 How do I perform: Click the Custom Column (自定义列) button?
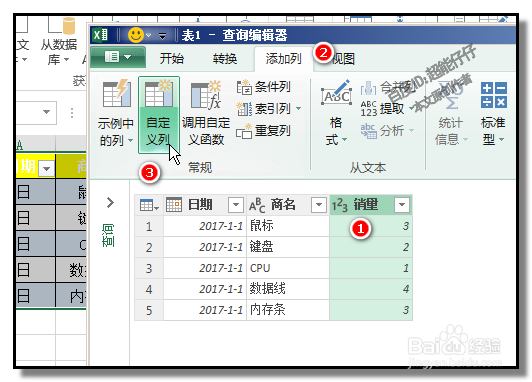[159, 115]
